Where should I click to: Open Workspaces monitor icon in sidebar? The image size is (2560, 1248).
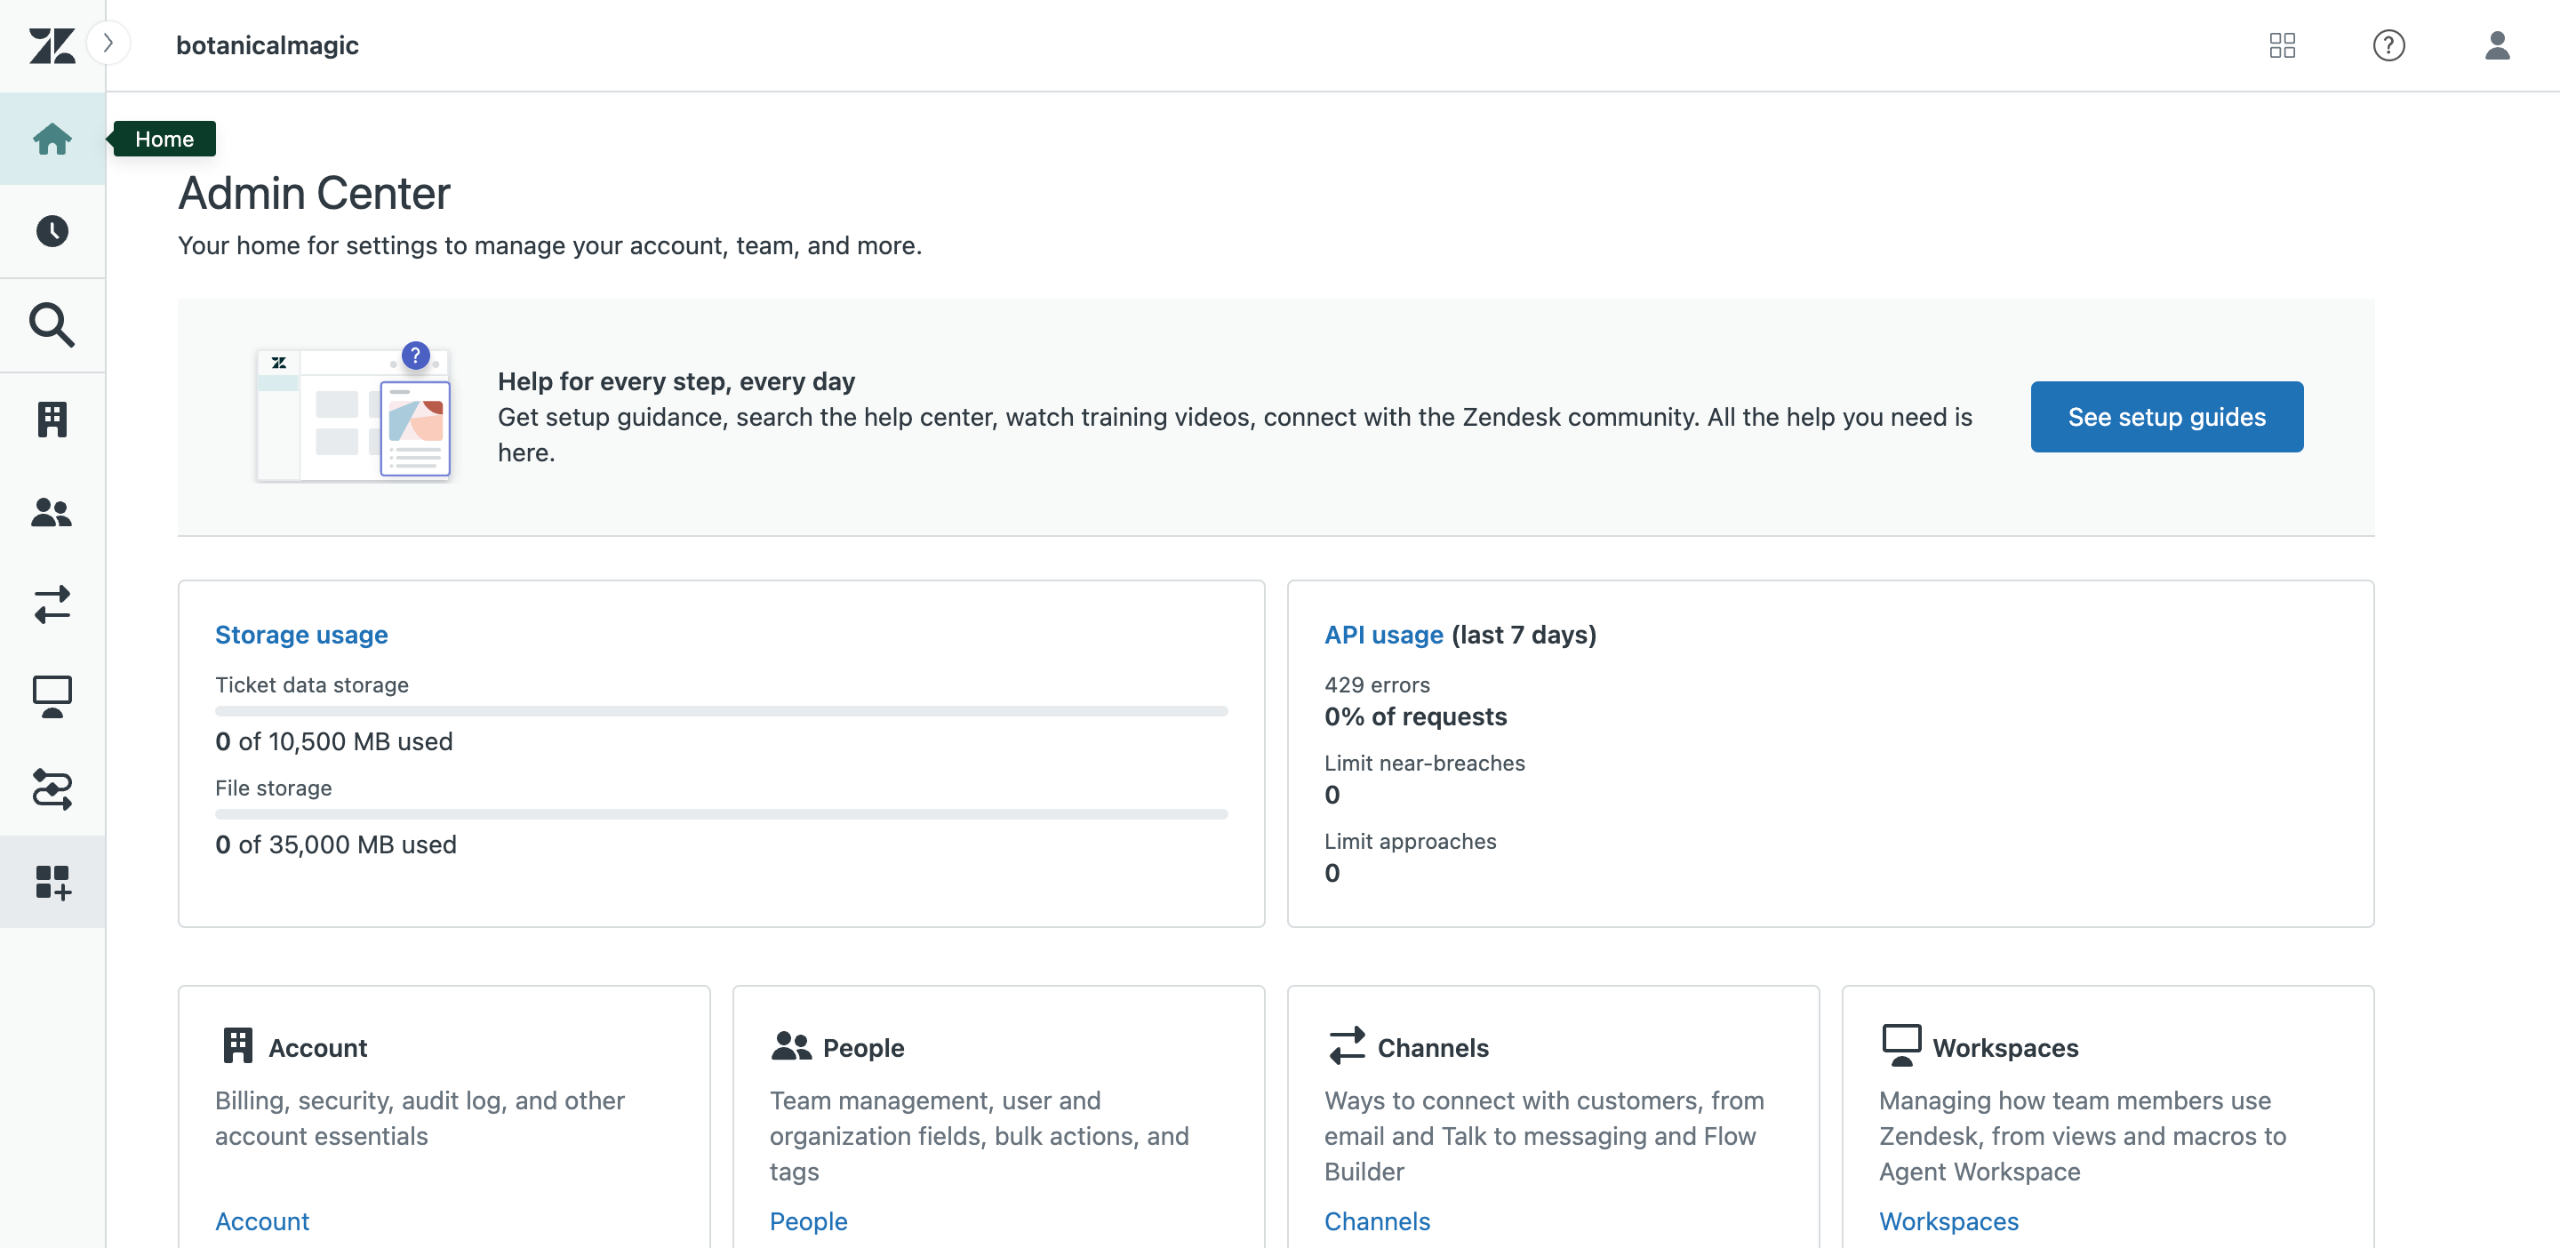[52, 697]
